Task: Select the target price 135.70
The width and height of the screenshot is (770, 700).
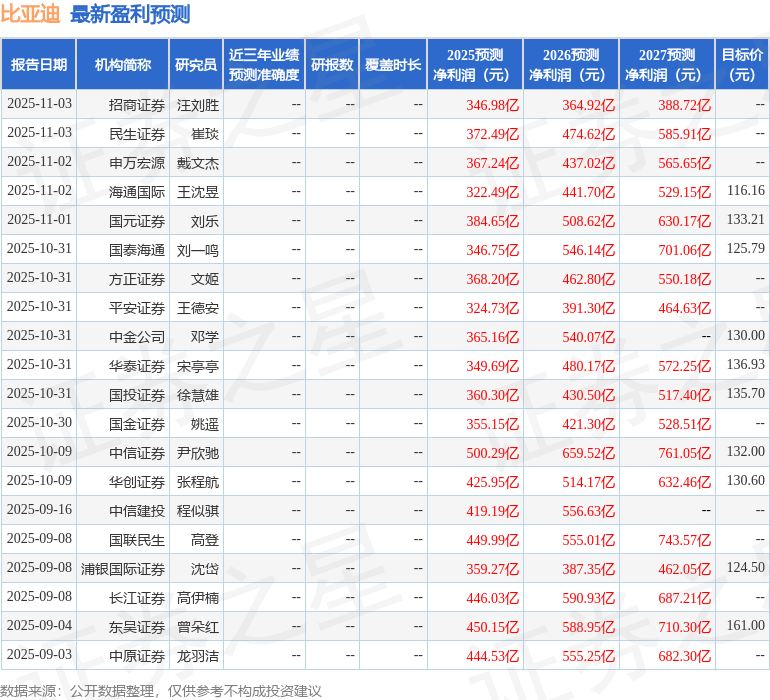Action: [x=745, y=393]
